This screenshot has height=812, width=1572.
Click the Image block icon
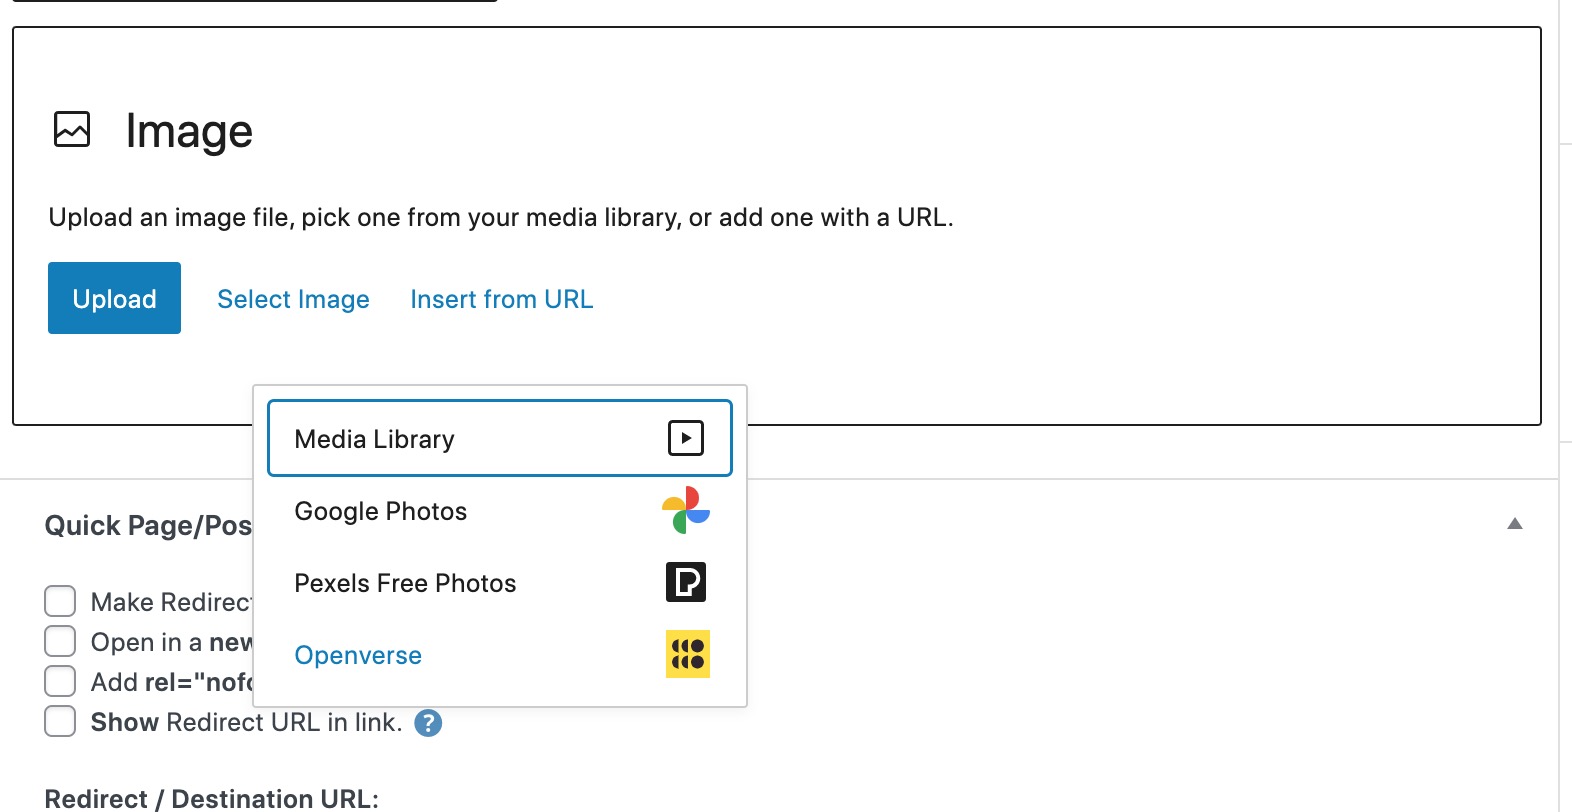click(70, 129)
